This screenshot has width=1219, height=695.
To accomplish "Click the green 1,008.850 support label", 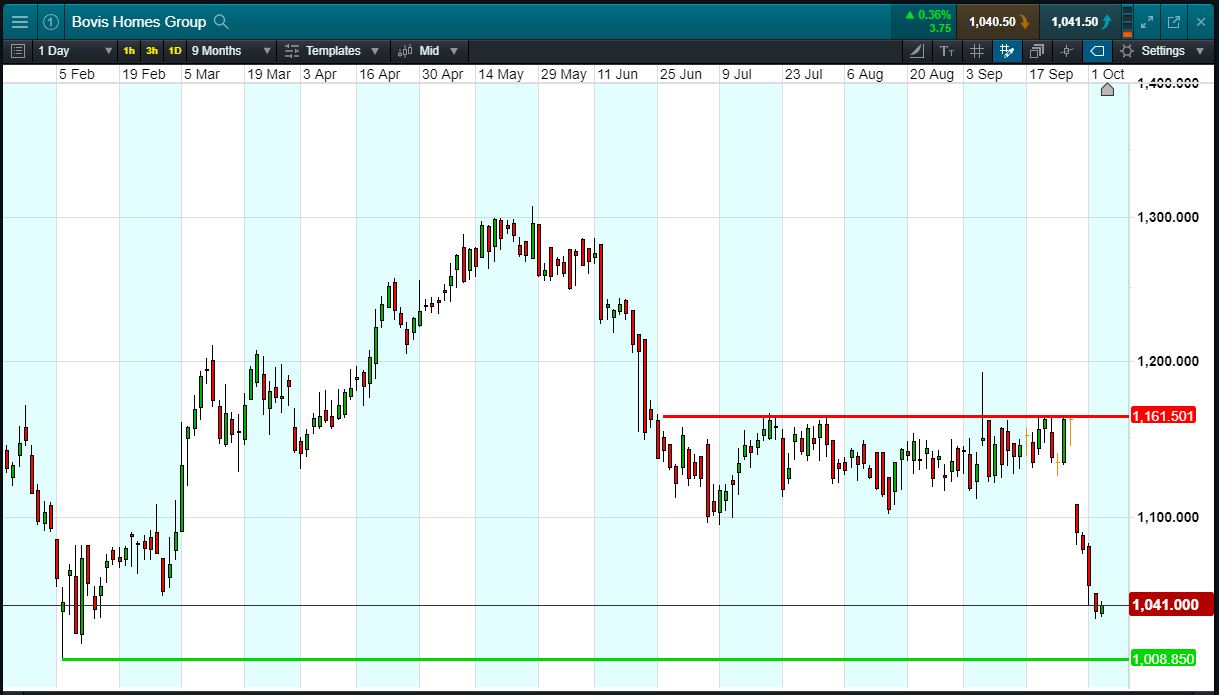I will click(x=1162, y=659).
